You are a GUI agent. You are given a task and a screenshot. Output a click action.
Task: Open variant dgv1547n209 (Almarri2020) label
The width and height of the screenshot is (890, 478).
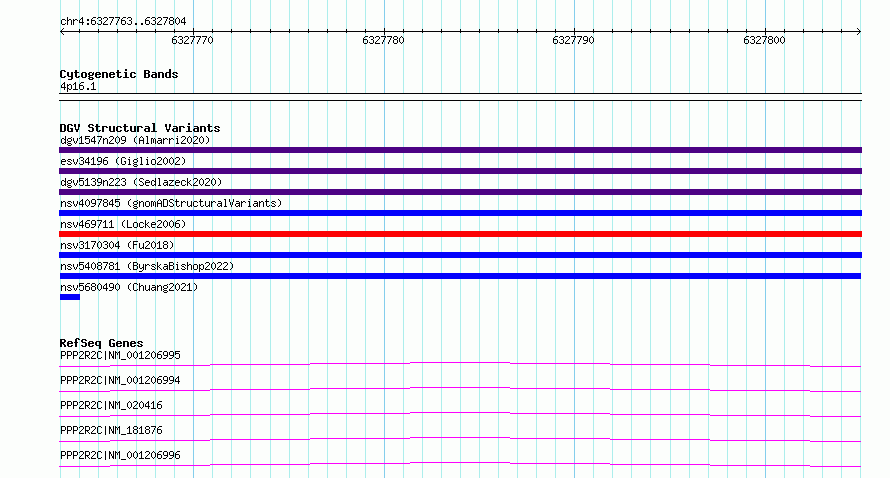coord(135,140)
